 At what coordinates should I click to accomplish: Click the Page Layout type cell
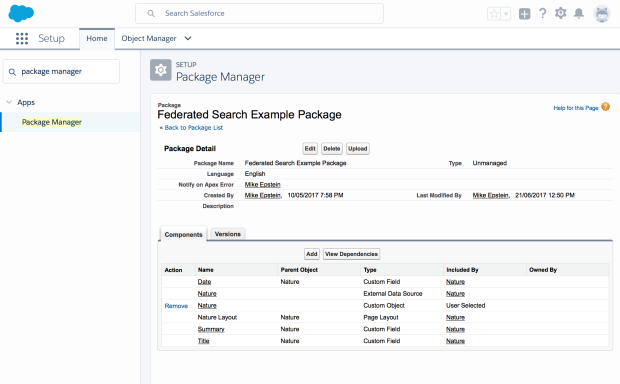(x=381, y=318)
